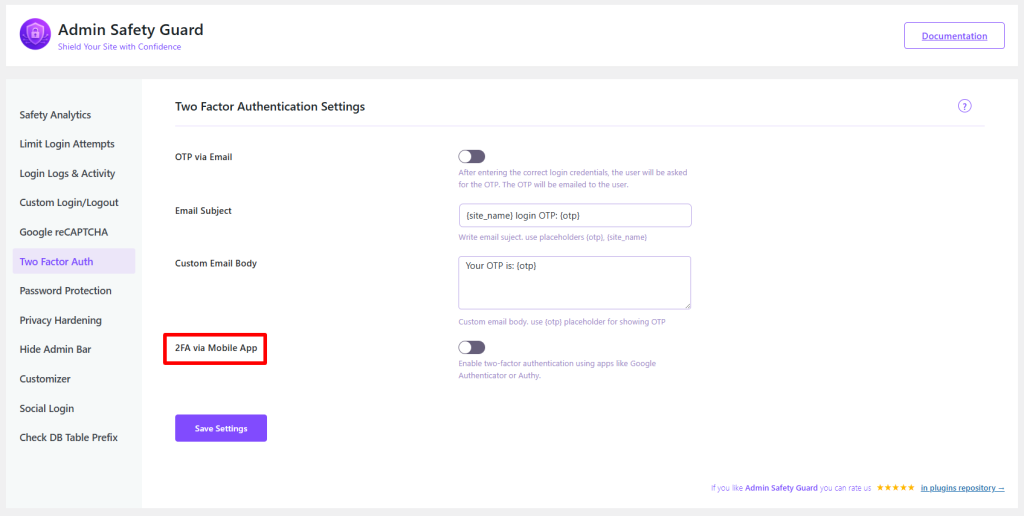Screen dimensions: 1024x516
Task: Select Custom Login/Logout menu item
Action: 69,203
